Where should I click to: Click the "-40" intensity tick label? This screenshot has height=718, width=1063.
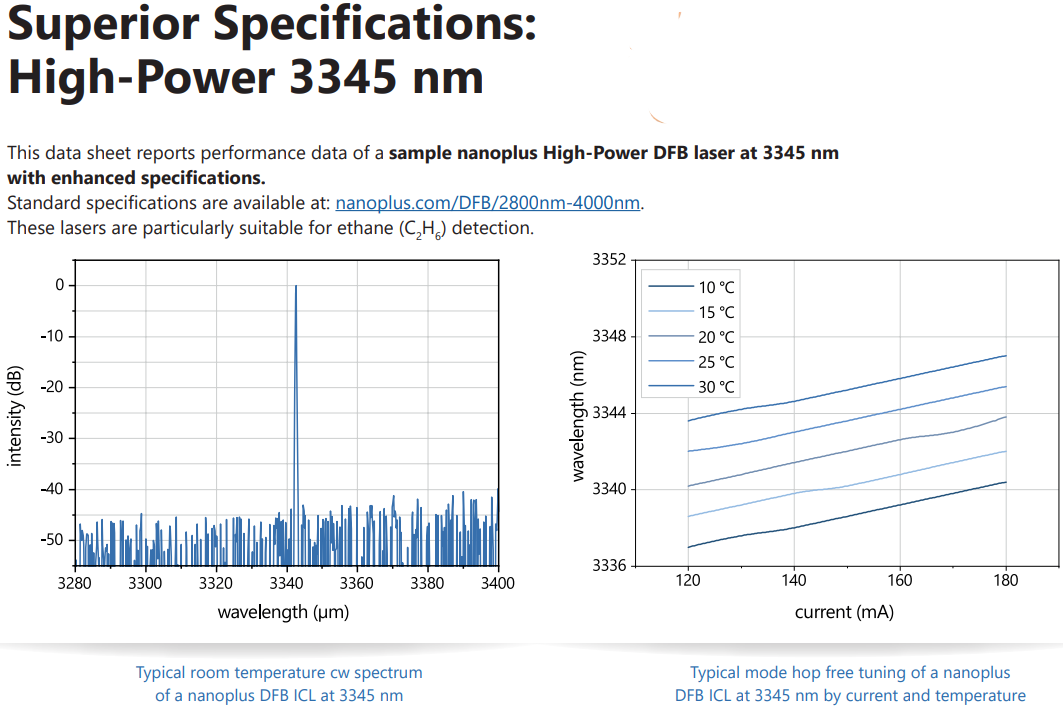[53, 489]
